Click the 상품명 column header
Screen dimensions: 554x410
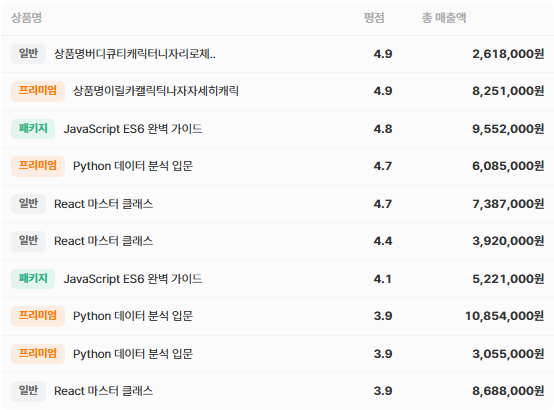coord(26,18)
